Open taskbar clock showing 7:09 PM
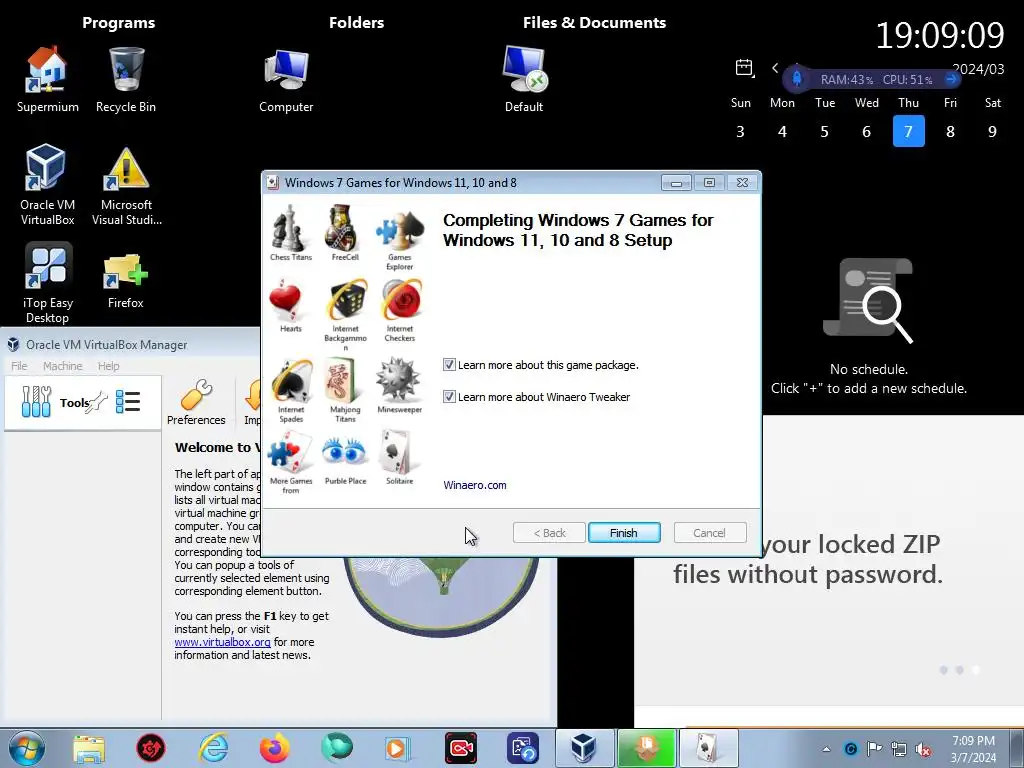 point(973,749)
